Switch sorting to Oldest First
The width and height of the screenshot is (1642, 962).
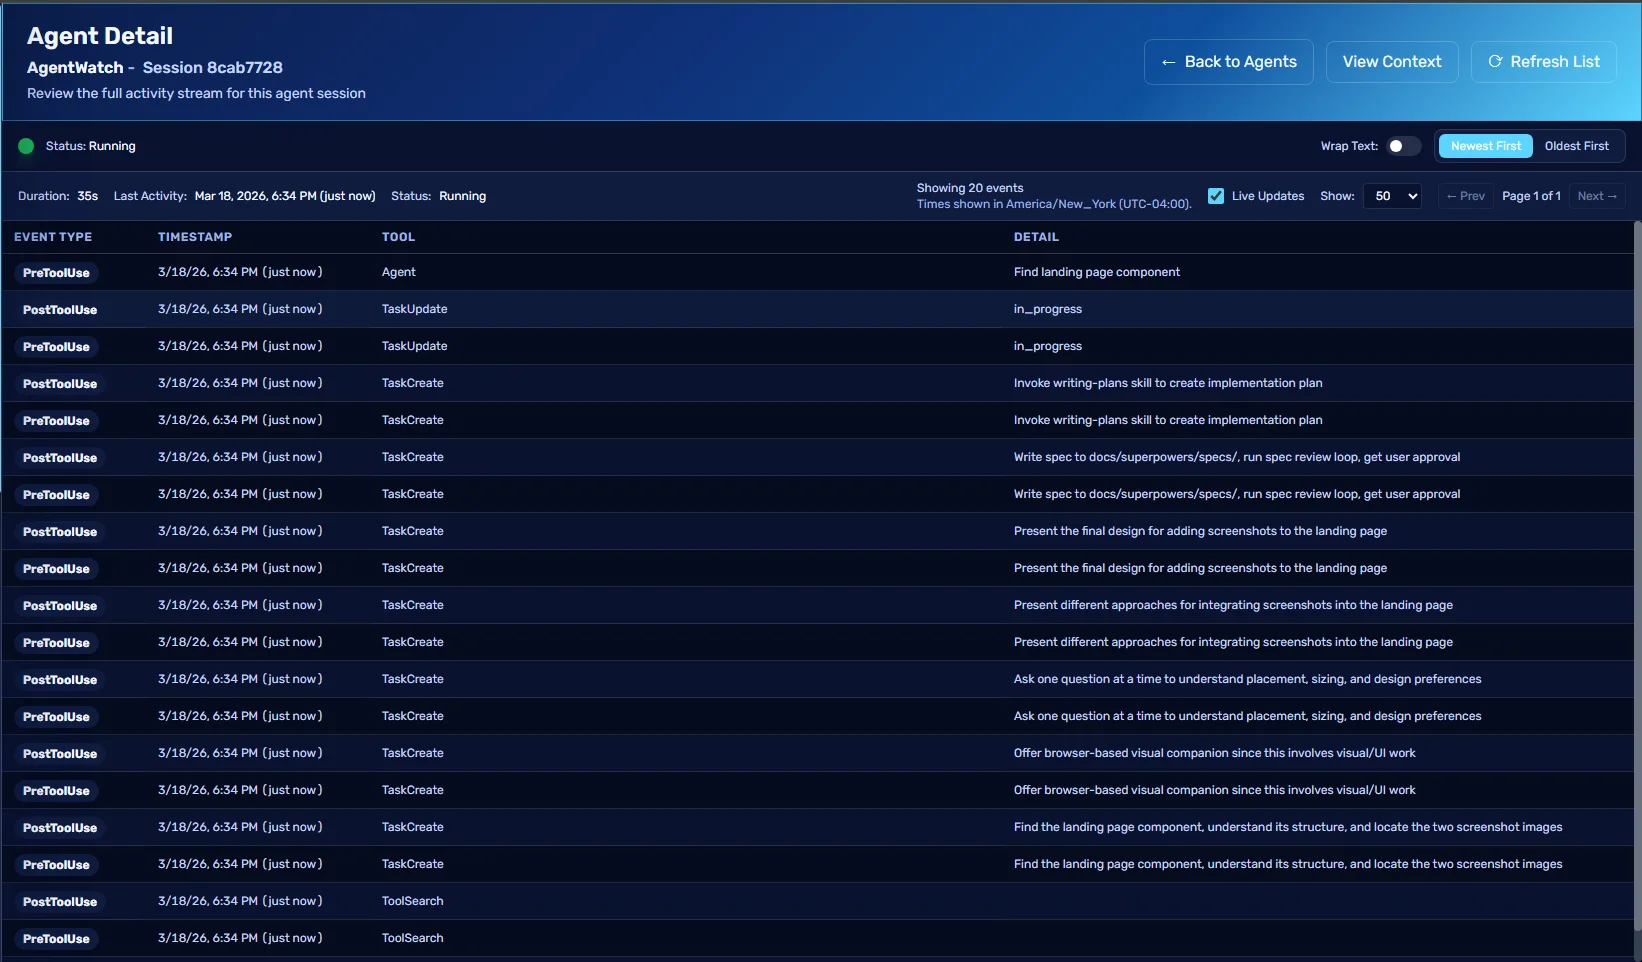pos(1577,146)
